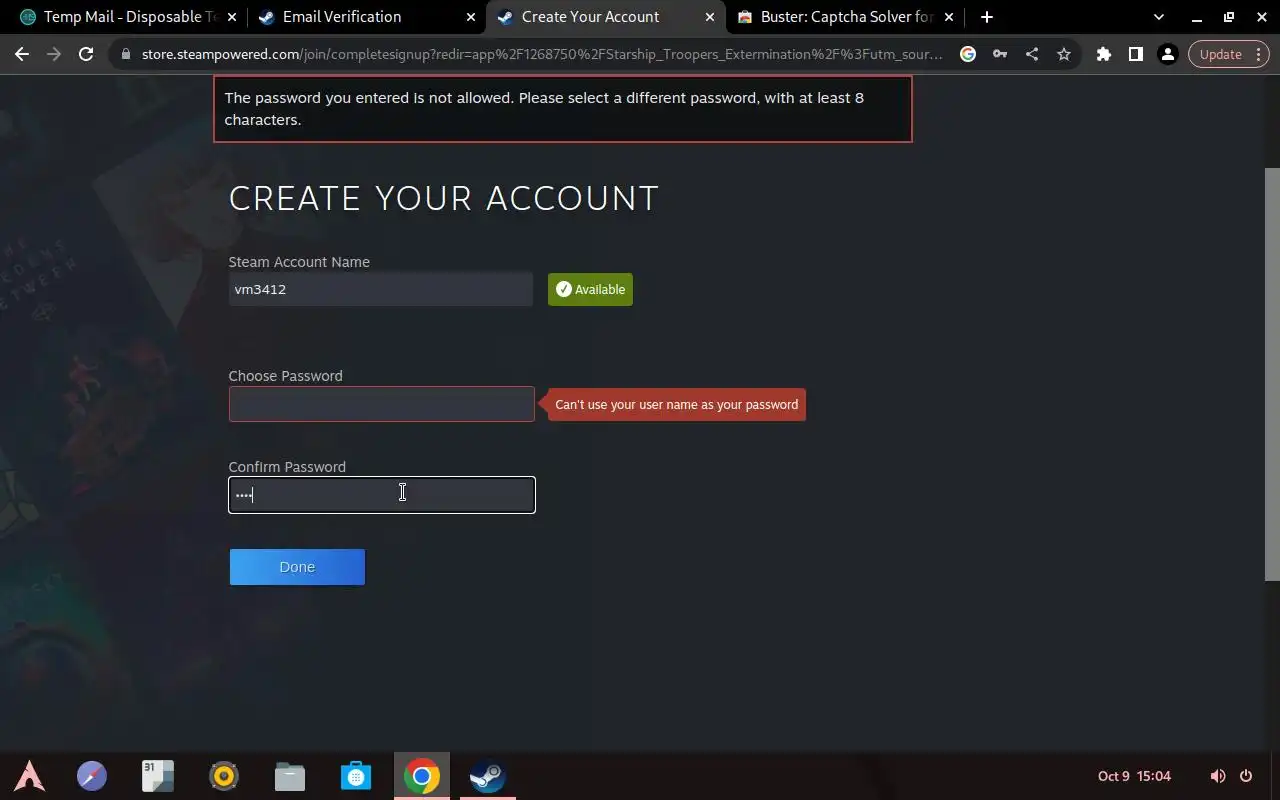The width and height of the screenshot is (1280, 800).
Task: Bookmark this page with star icon
Action: (1064, 54)
